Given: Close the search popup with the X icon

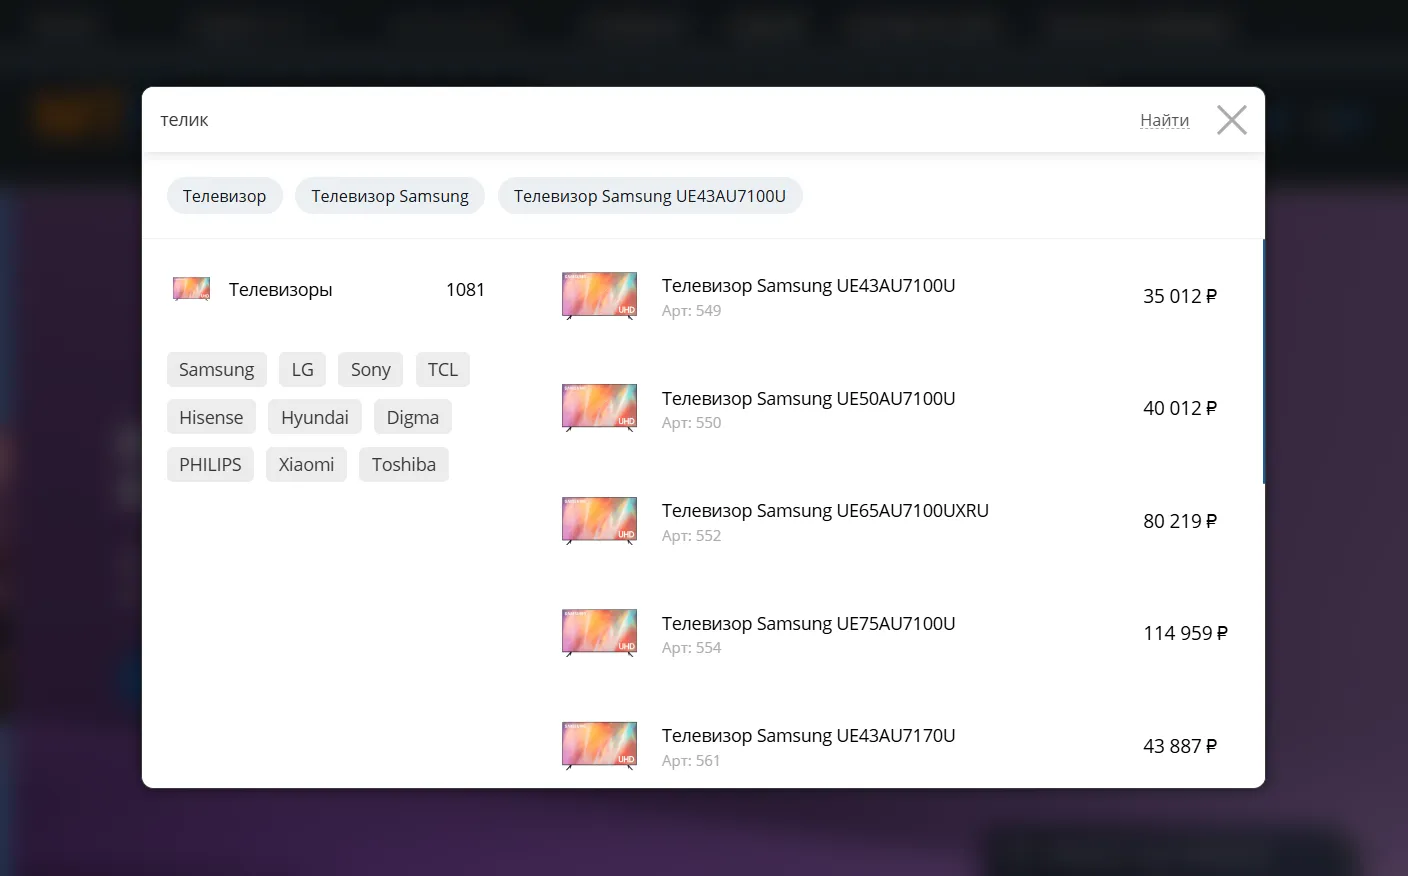Looking at the screenshot, I should pos(1231,120).
